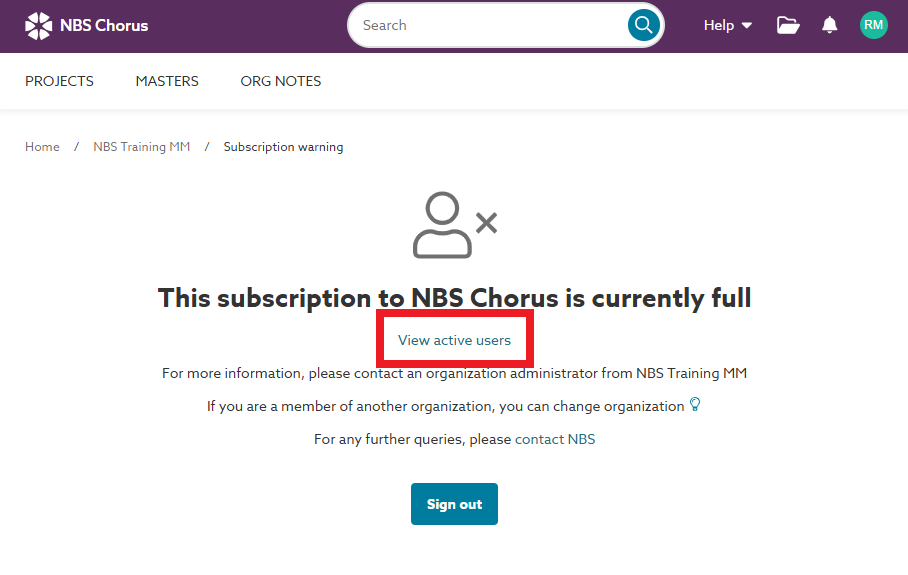Click the NBS Chorus snowflake logo icon

pyautogui.click(x=38, y=26)
